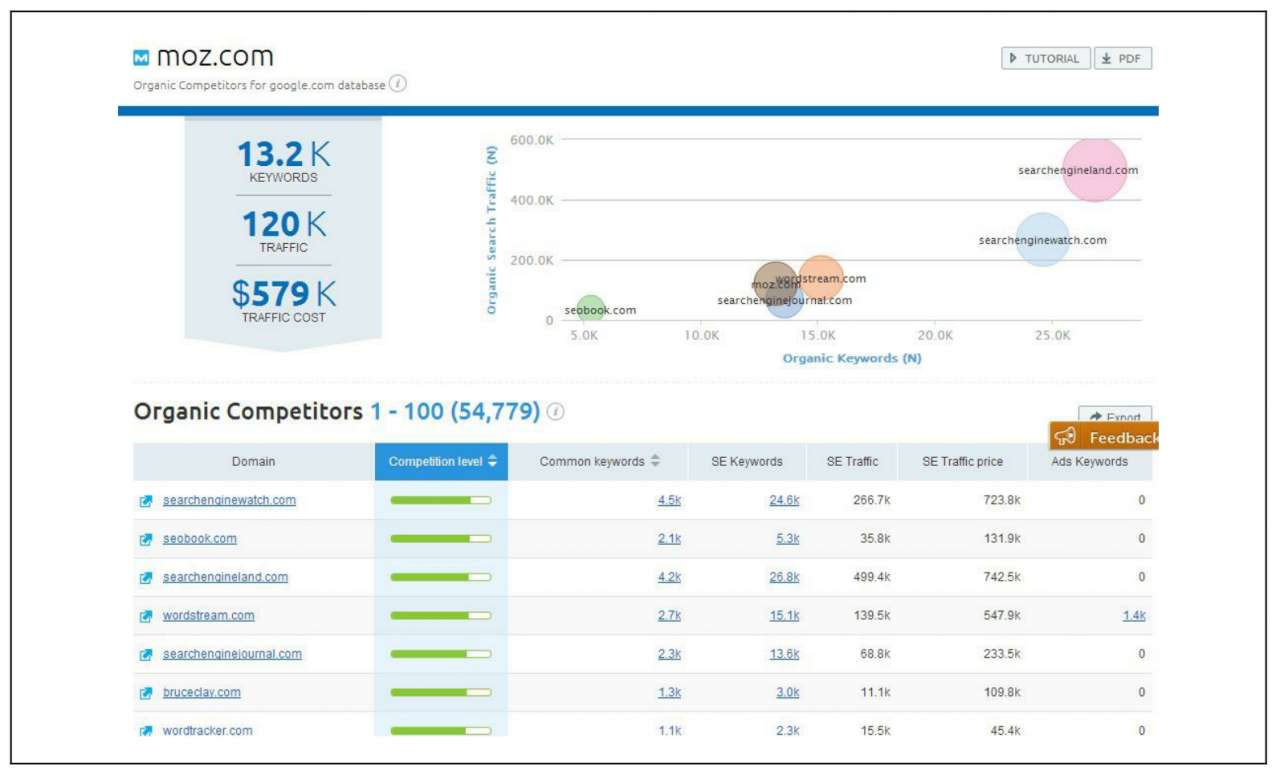Click the Export button above the table
1280x774 pixels.
1115,415
